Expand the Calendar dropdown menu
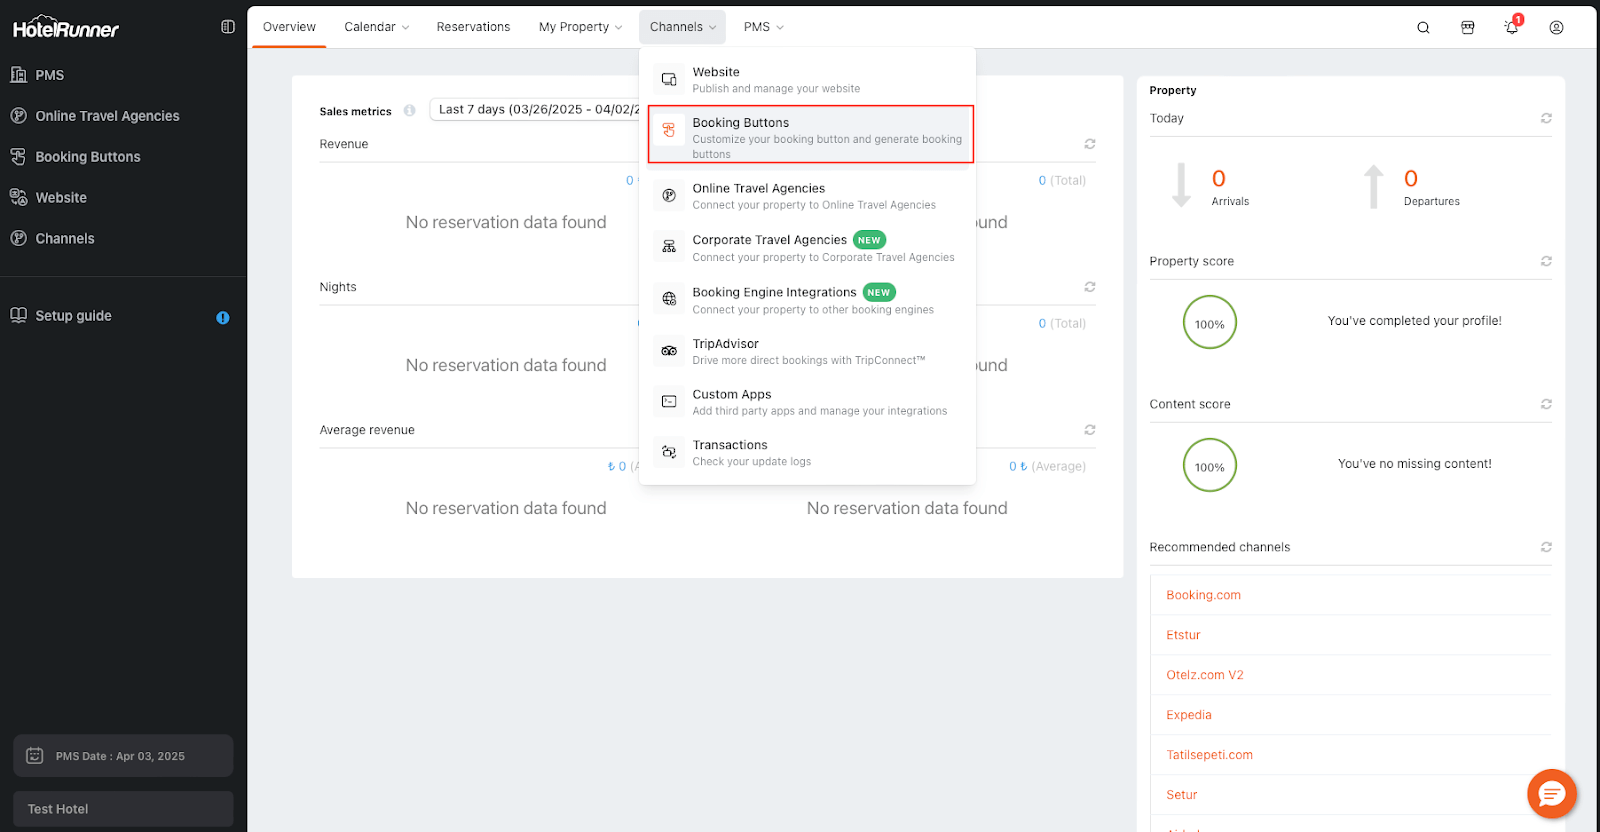Screen dimensions: 1600x832 376,27
